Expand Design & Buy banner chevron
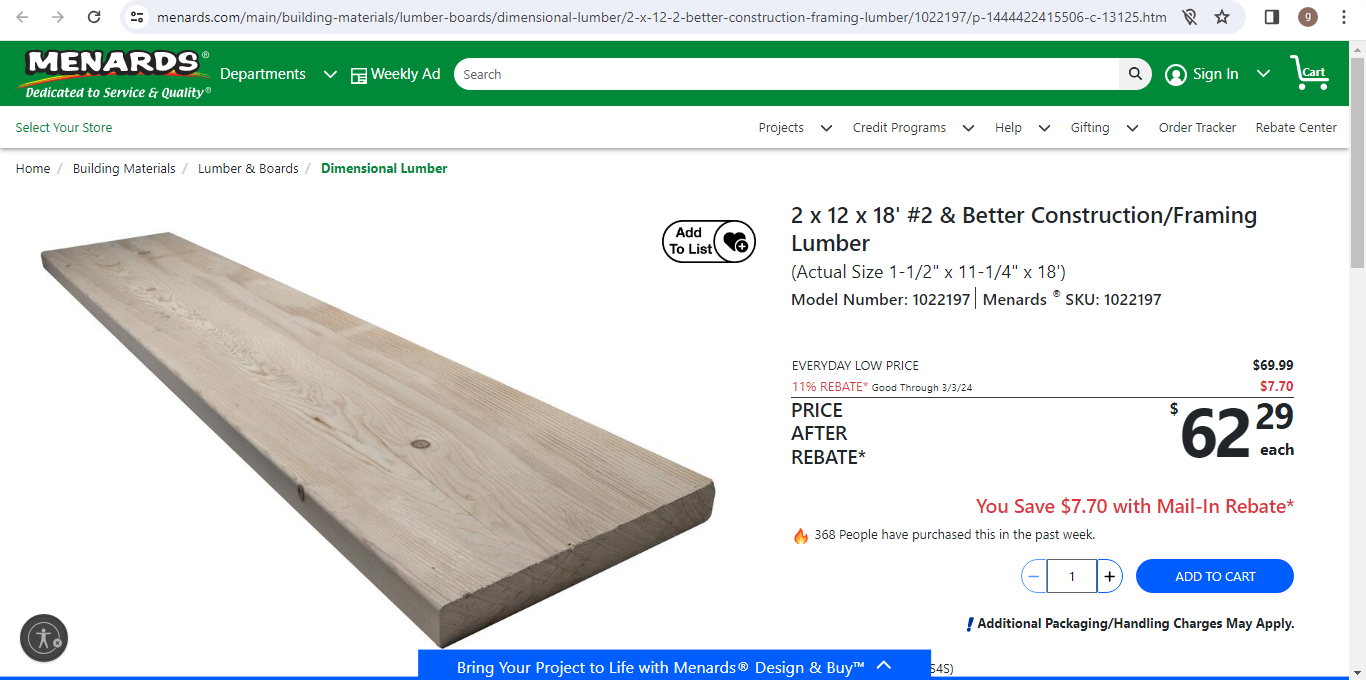1366x680 pixels. [884, 666]
